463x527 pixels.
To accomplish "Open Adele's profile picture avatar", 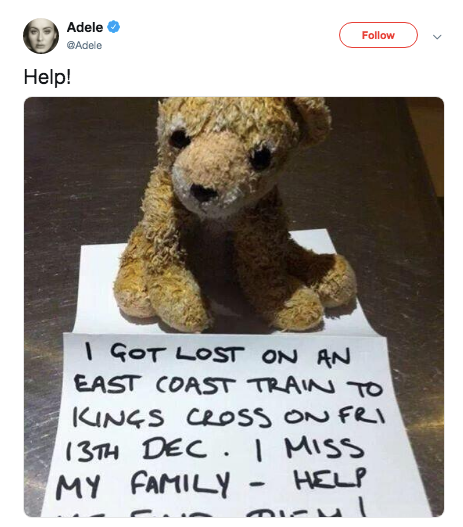I will [x=41, y=36].
